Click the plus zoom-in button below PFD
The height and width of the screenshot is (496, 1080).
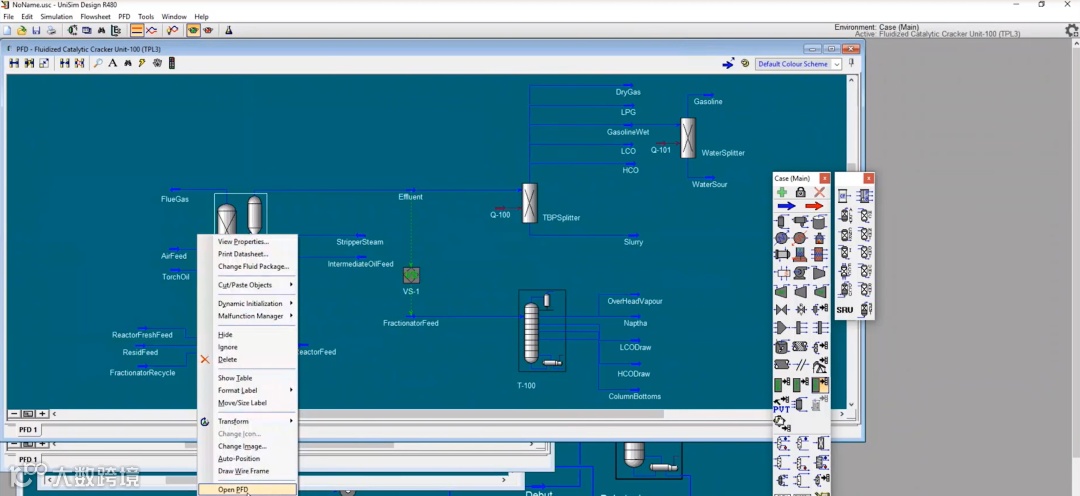[x=42, y=414]
